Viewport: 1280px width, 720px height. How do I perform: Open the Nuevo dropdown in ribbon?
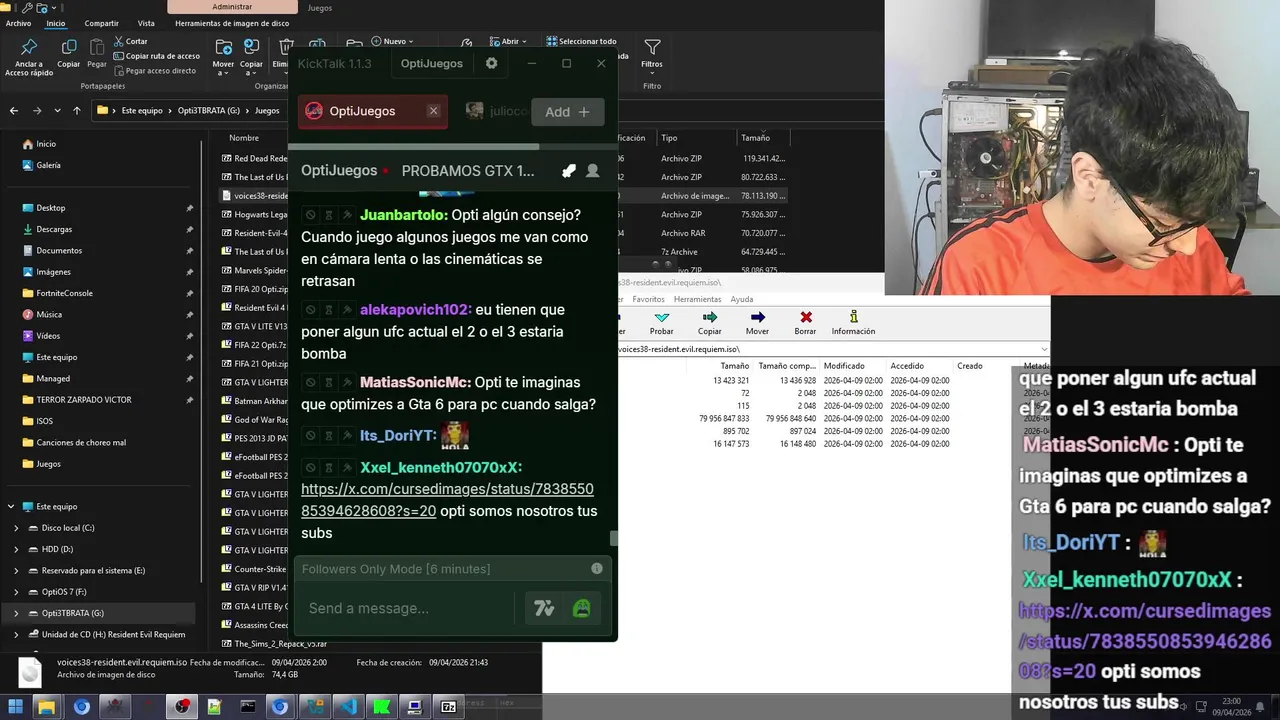click(392, 41)
